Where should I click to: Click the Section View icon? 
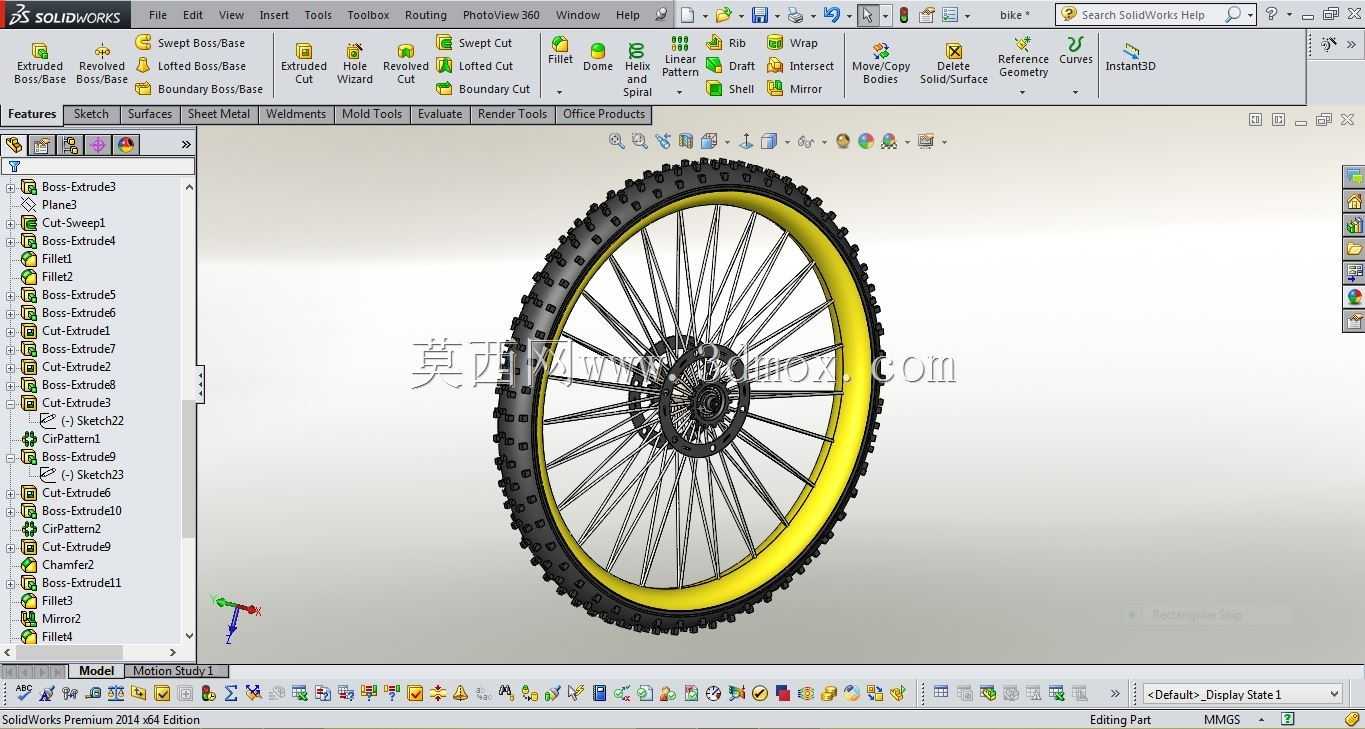[686, 141]
